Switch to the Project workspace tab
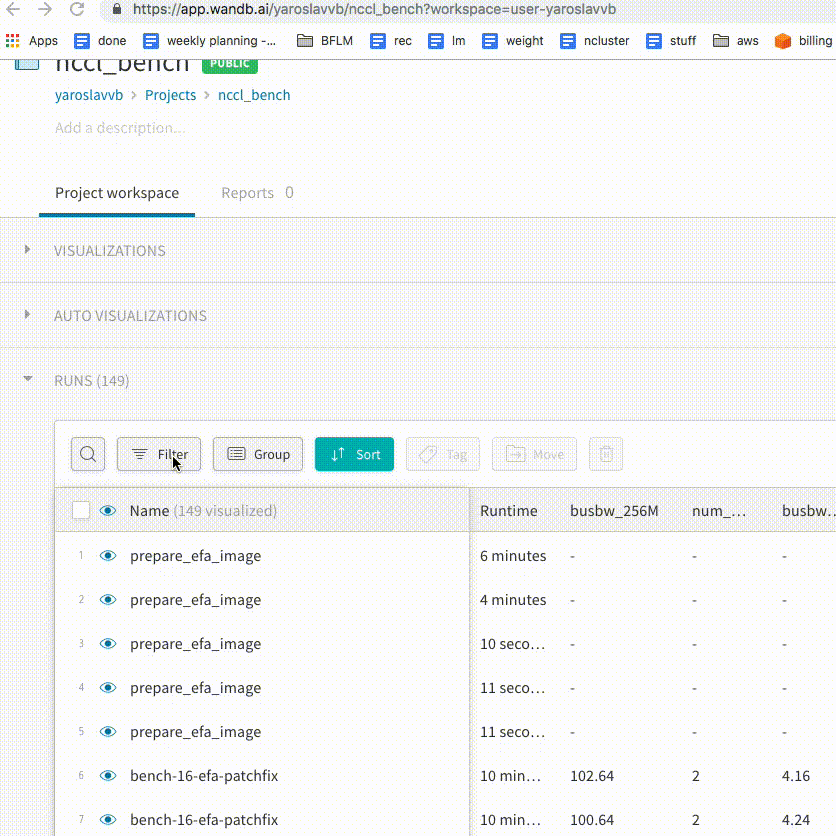836x836 pixels. click(117, 193)
